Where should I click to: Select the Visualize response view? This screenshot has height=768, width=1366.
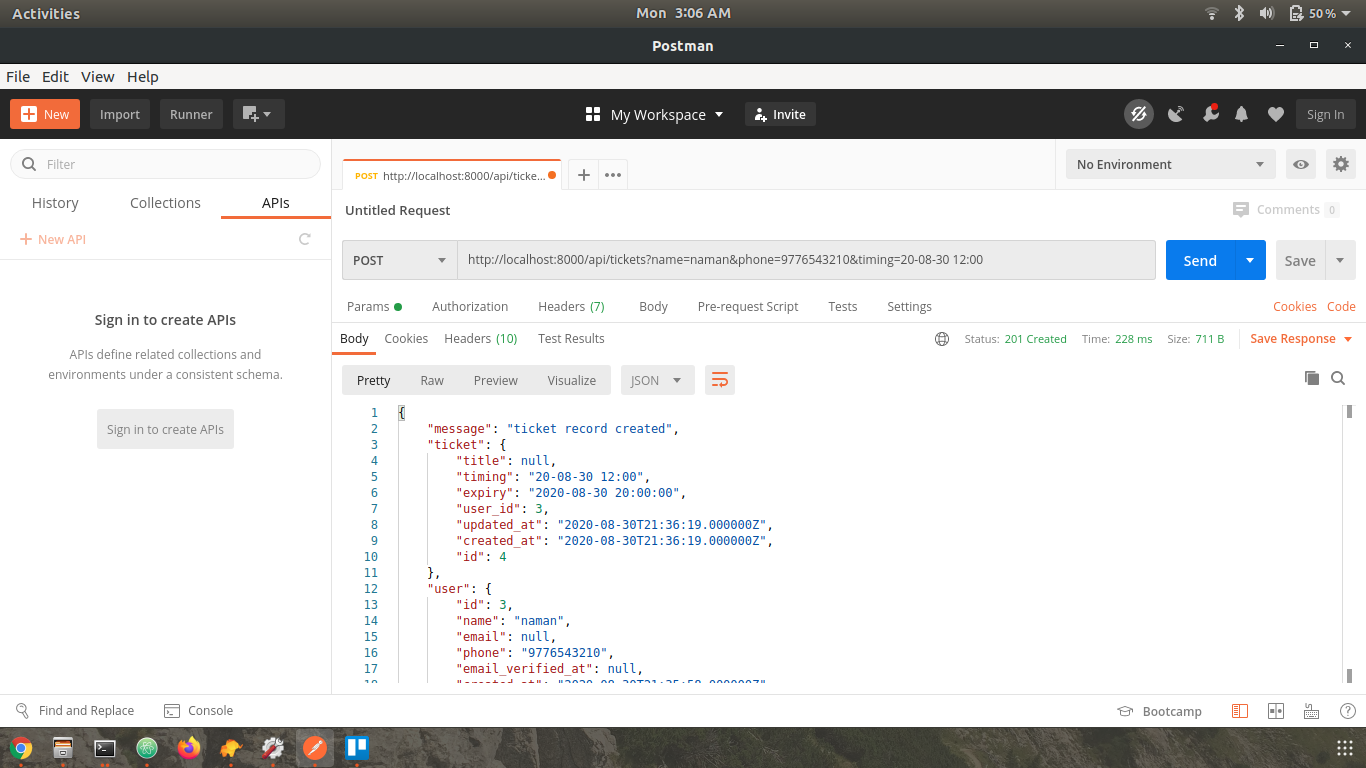point(572,380)
